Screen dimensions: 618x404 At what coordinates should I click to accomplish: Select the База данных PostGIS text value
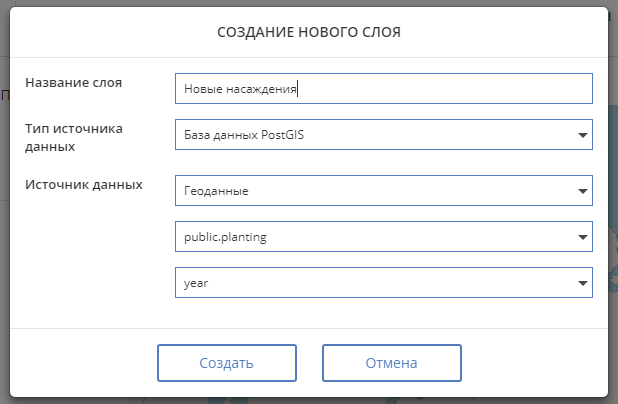[x=245, y=134]
